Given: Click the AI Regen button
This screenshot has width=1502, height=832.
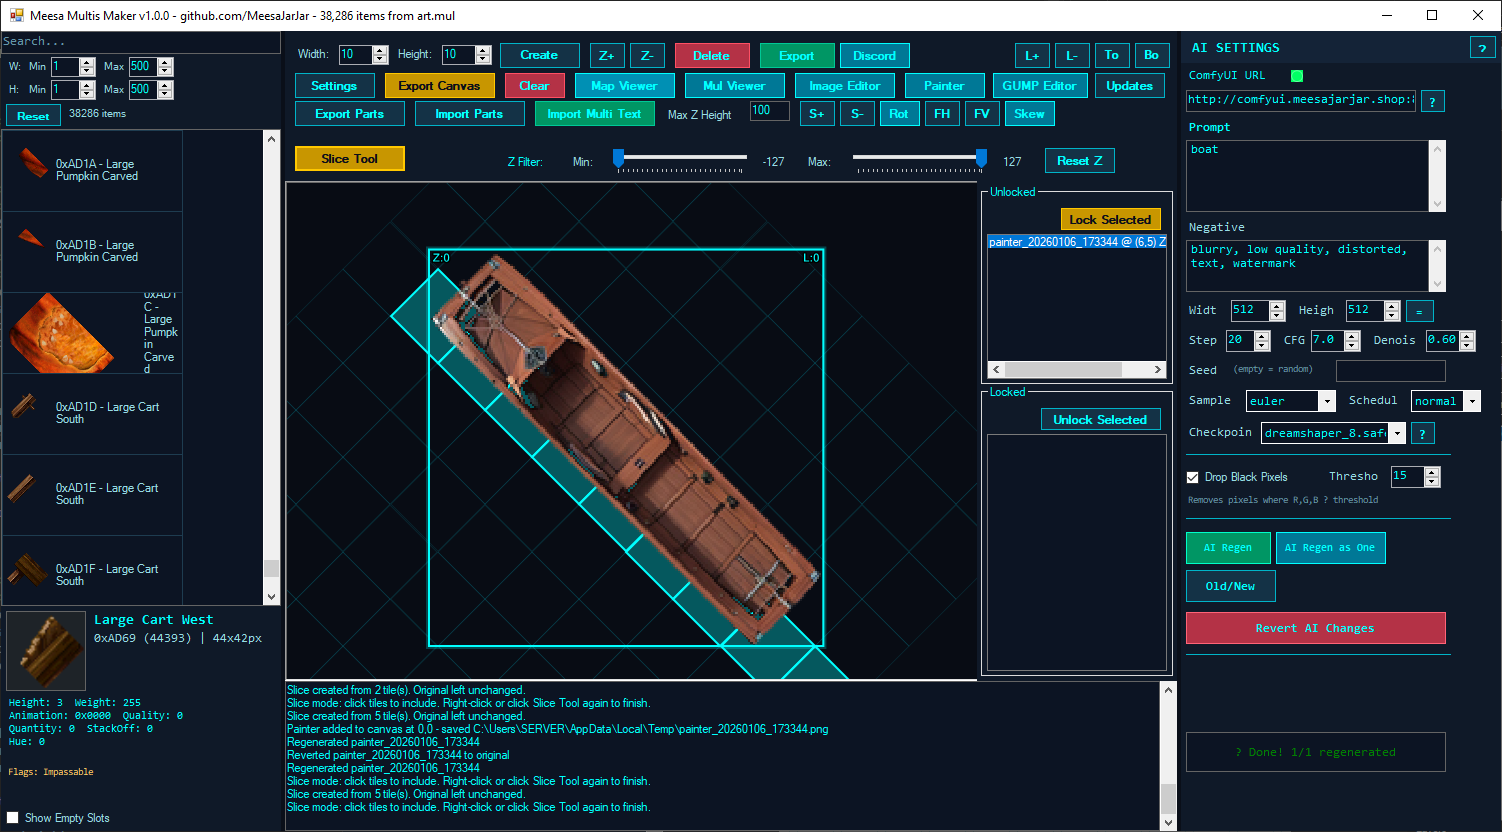Looking at the screenshot, I should point(1228,548).
